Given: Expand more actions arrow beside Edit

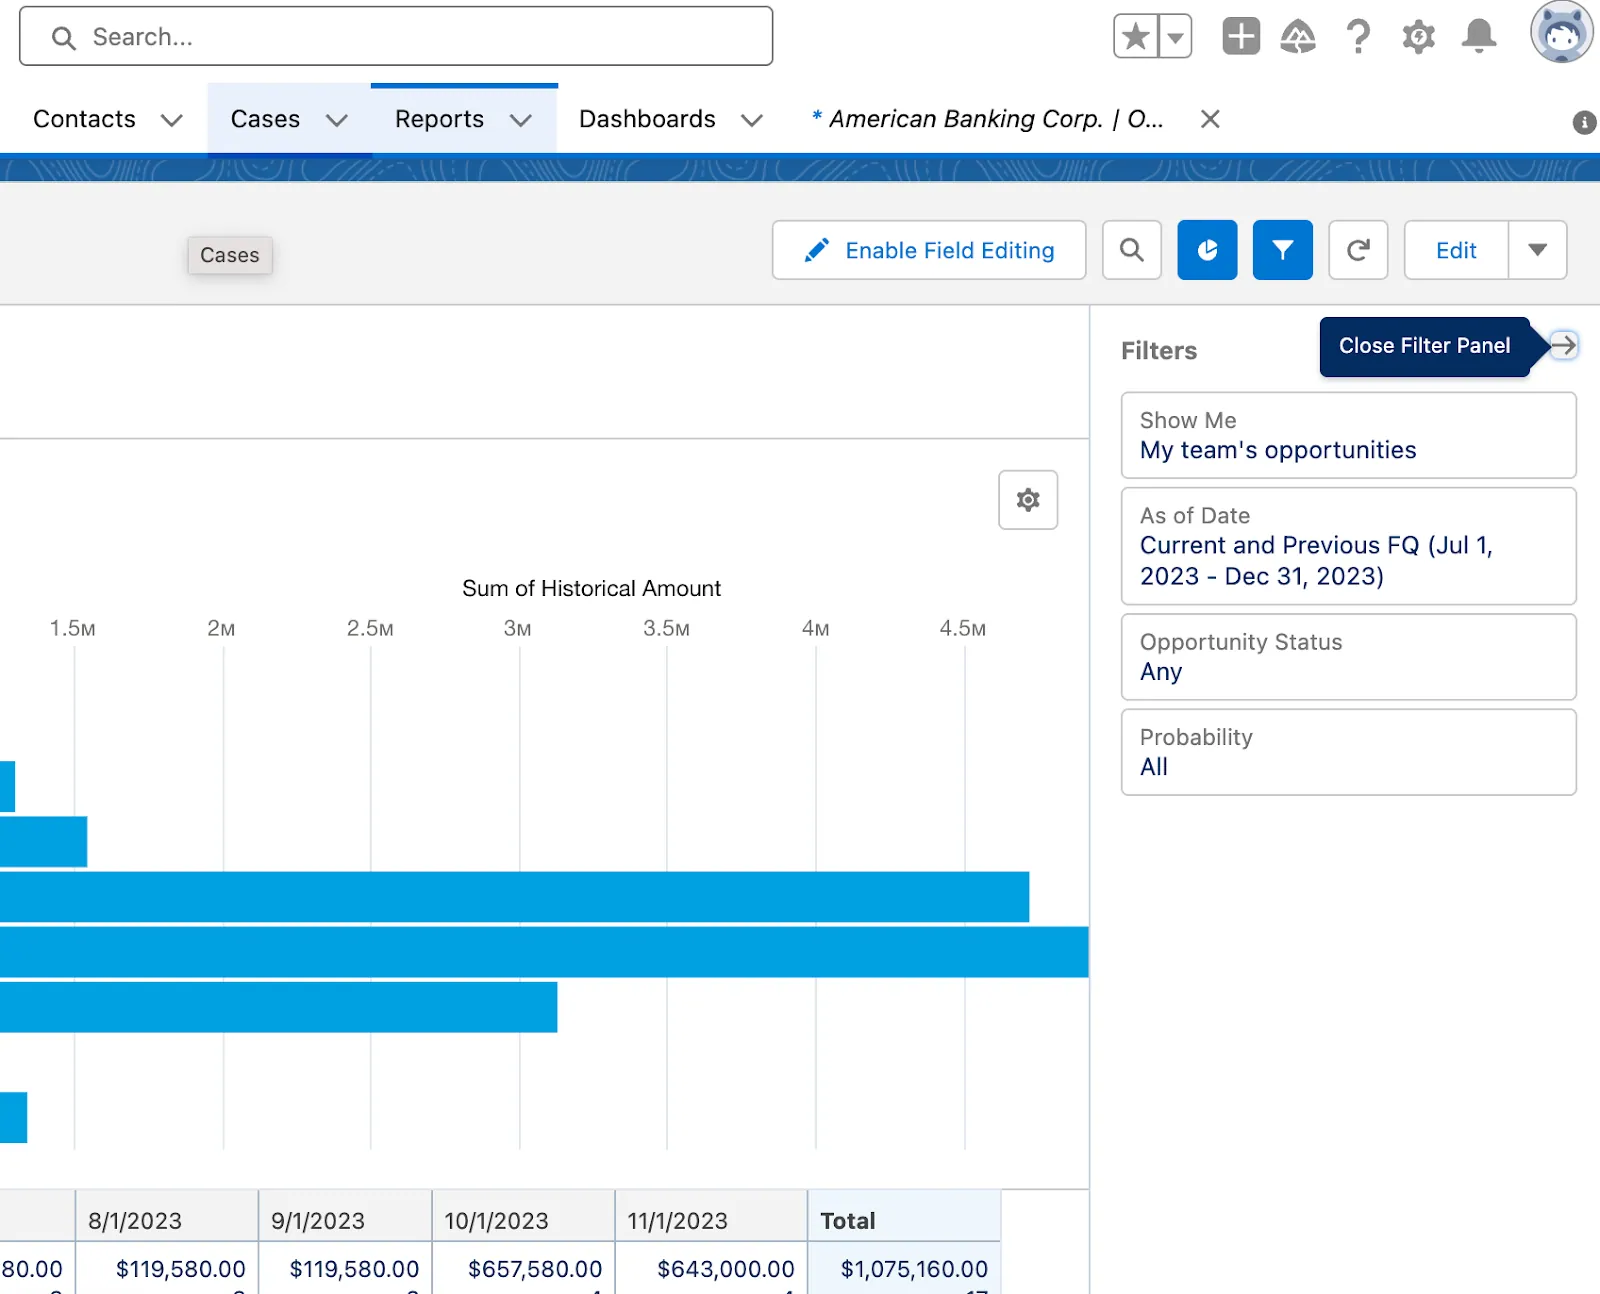Looking at the screenshot, I should click(1538, 250).
